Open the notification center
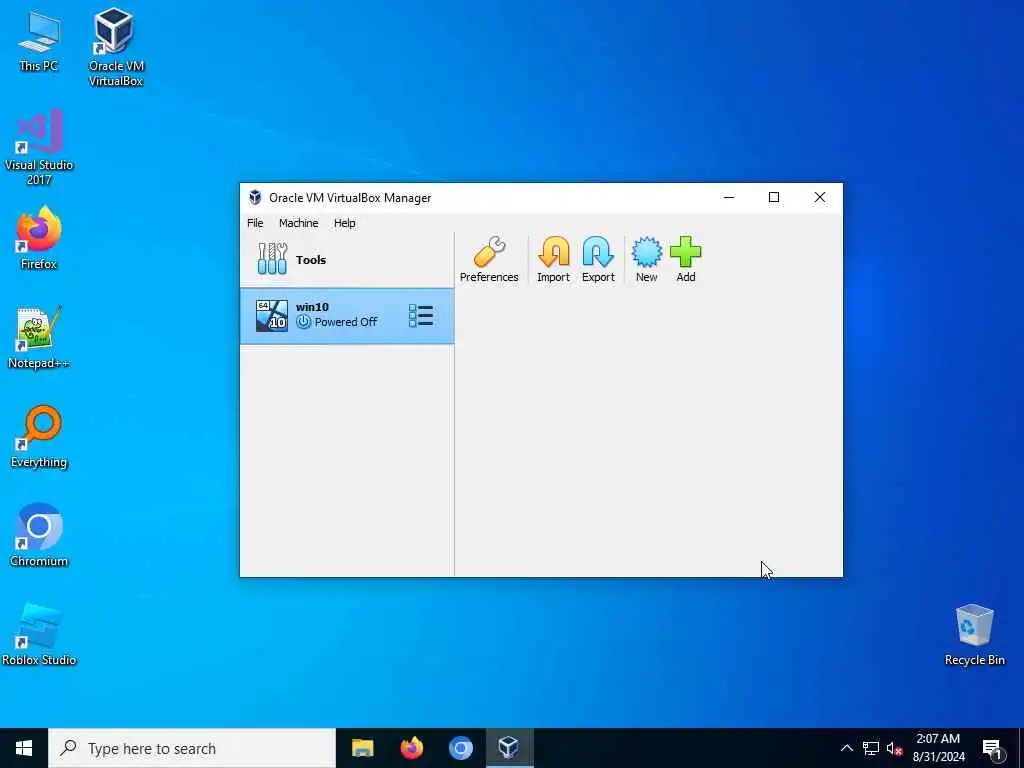1024x768 pixels. click(x=993, y=749)
